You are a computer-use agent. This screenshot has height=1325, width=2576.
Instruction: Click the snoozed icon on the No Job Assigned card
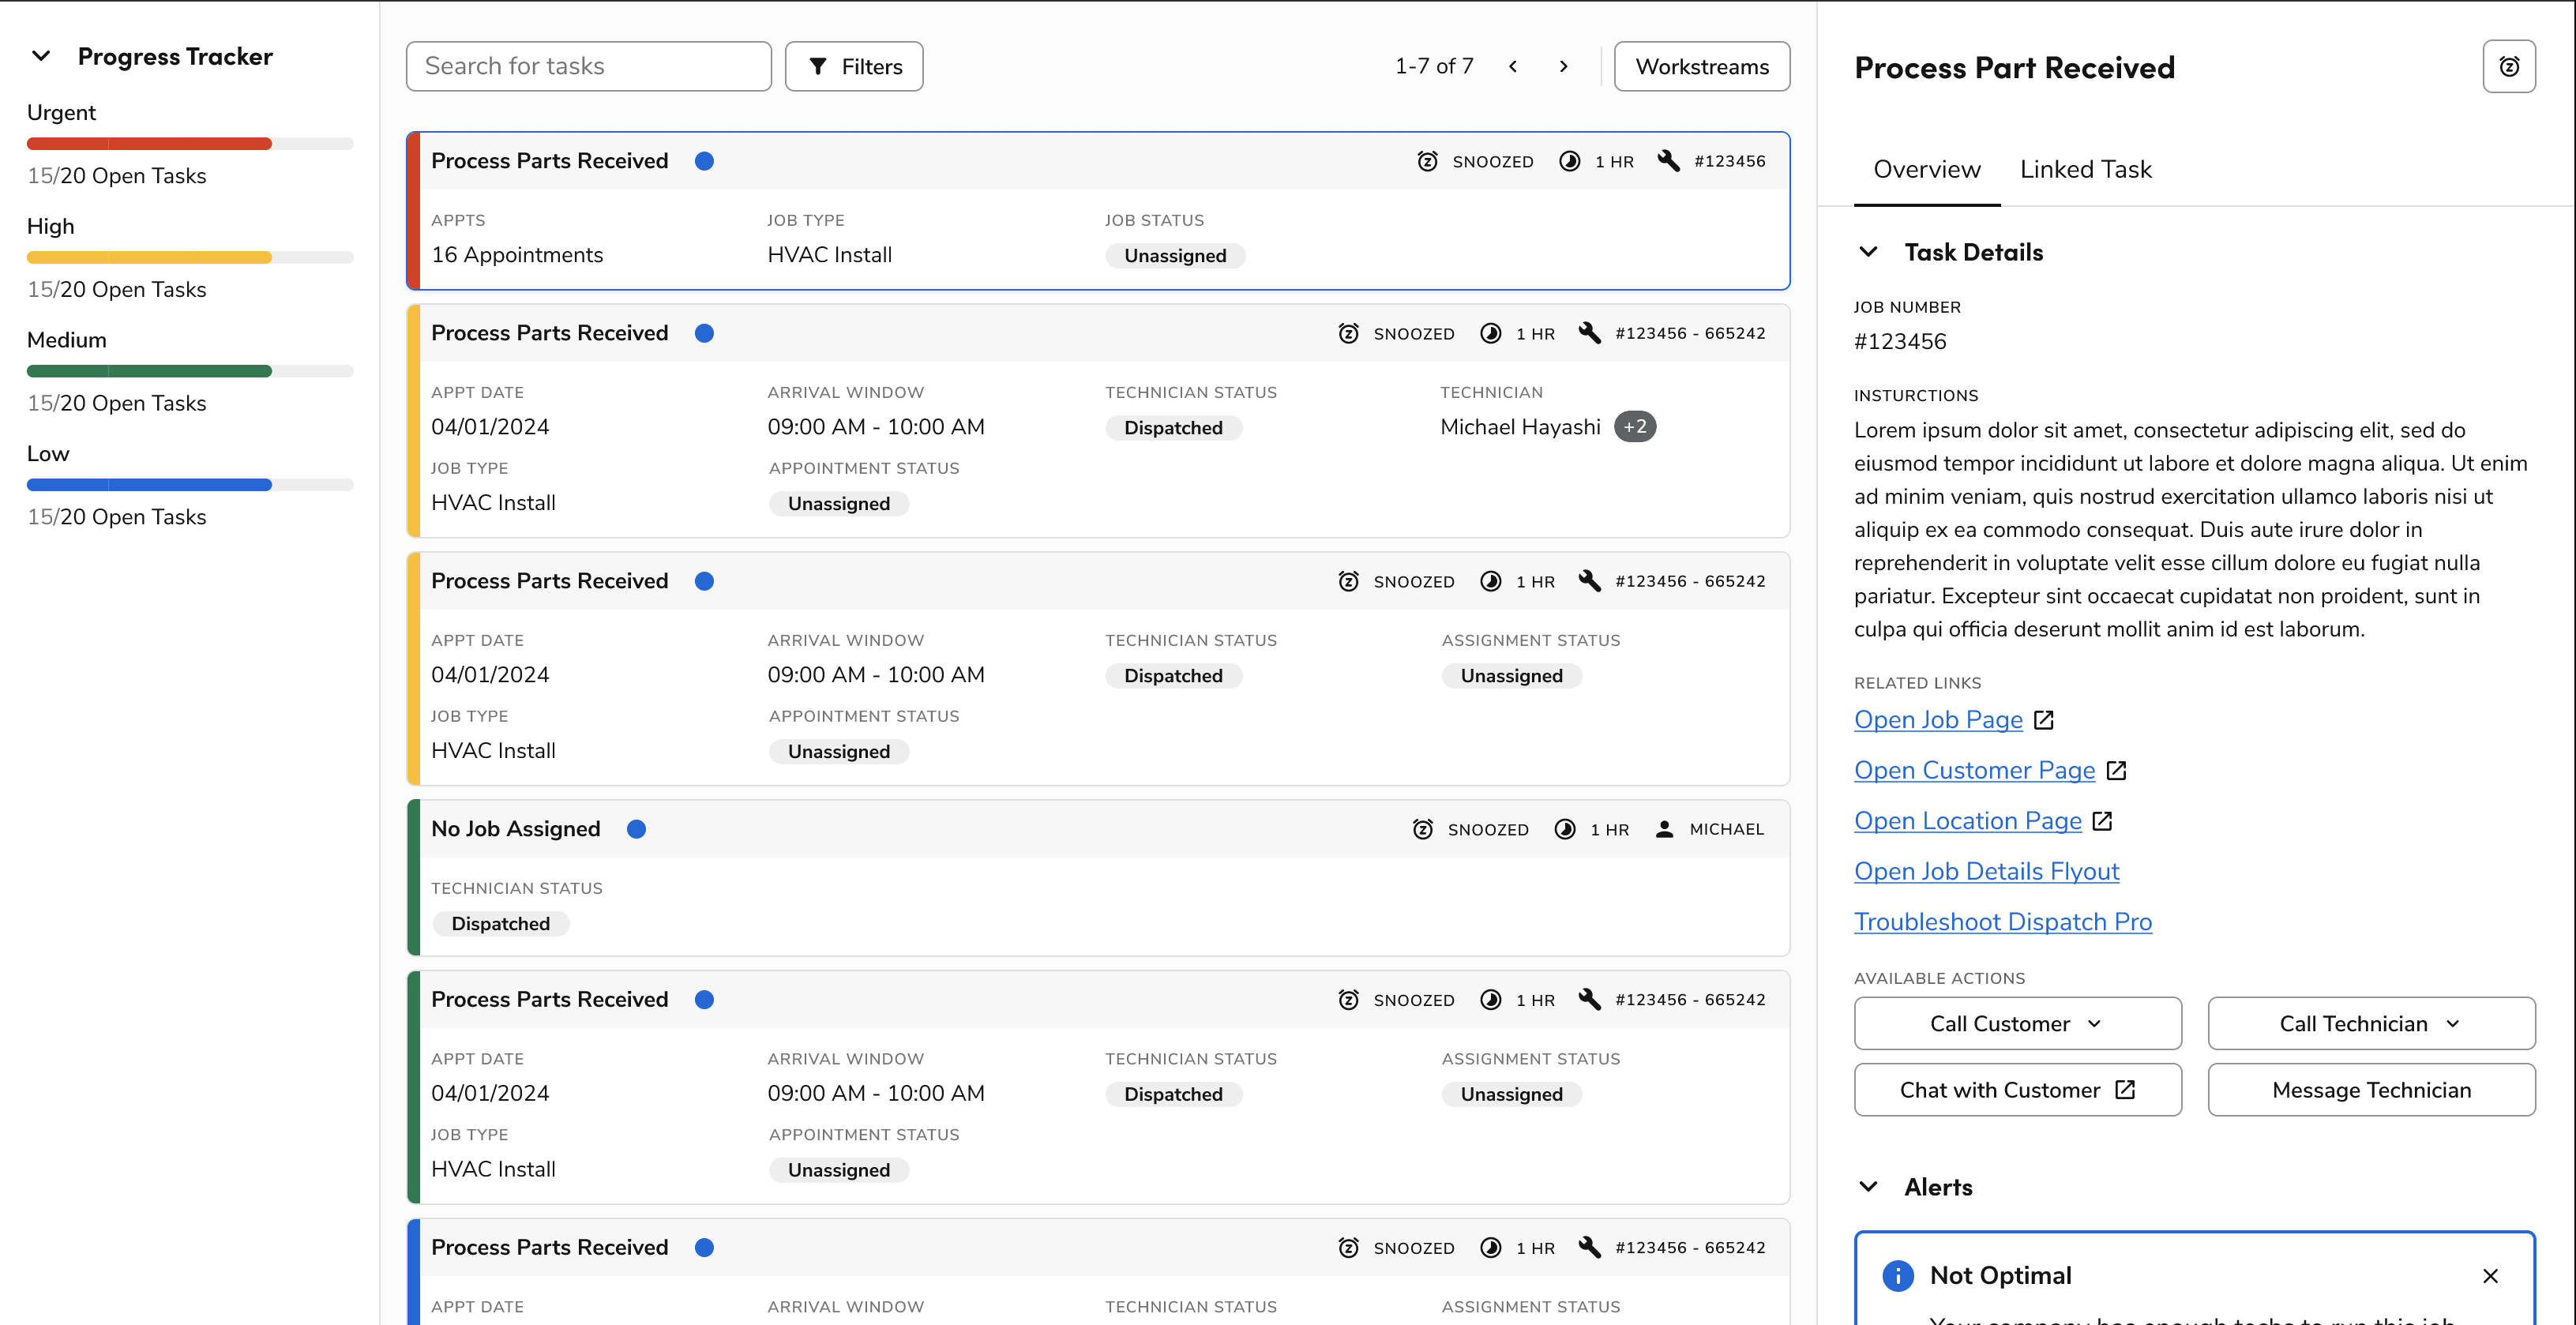(1422, 829)
